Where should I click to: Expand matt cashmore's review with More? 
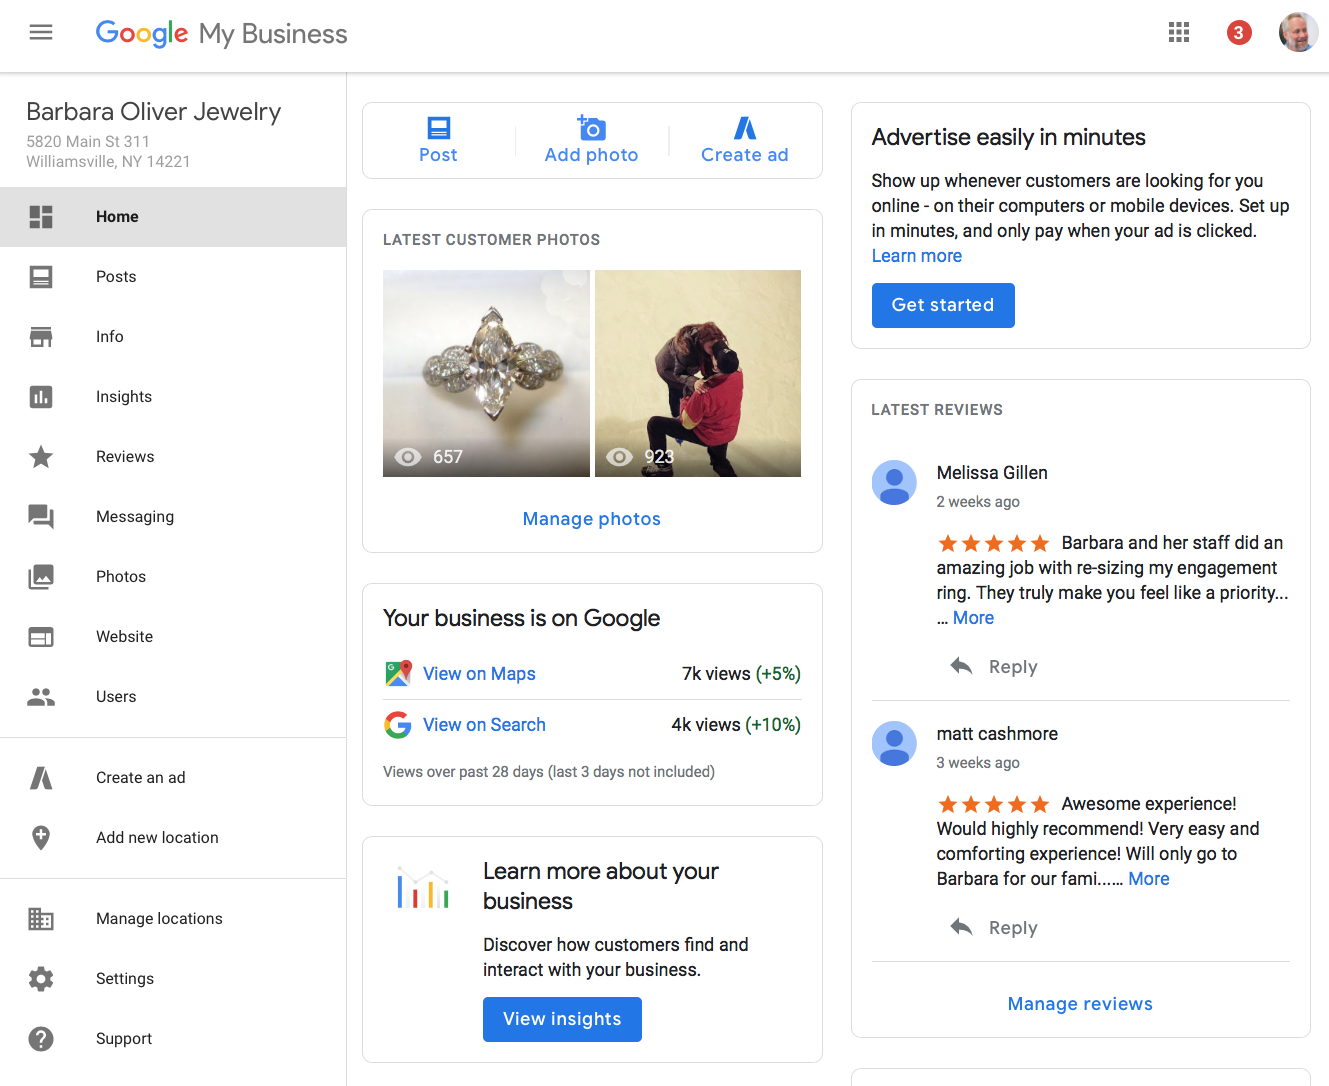(1149, 879)
